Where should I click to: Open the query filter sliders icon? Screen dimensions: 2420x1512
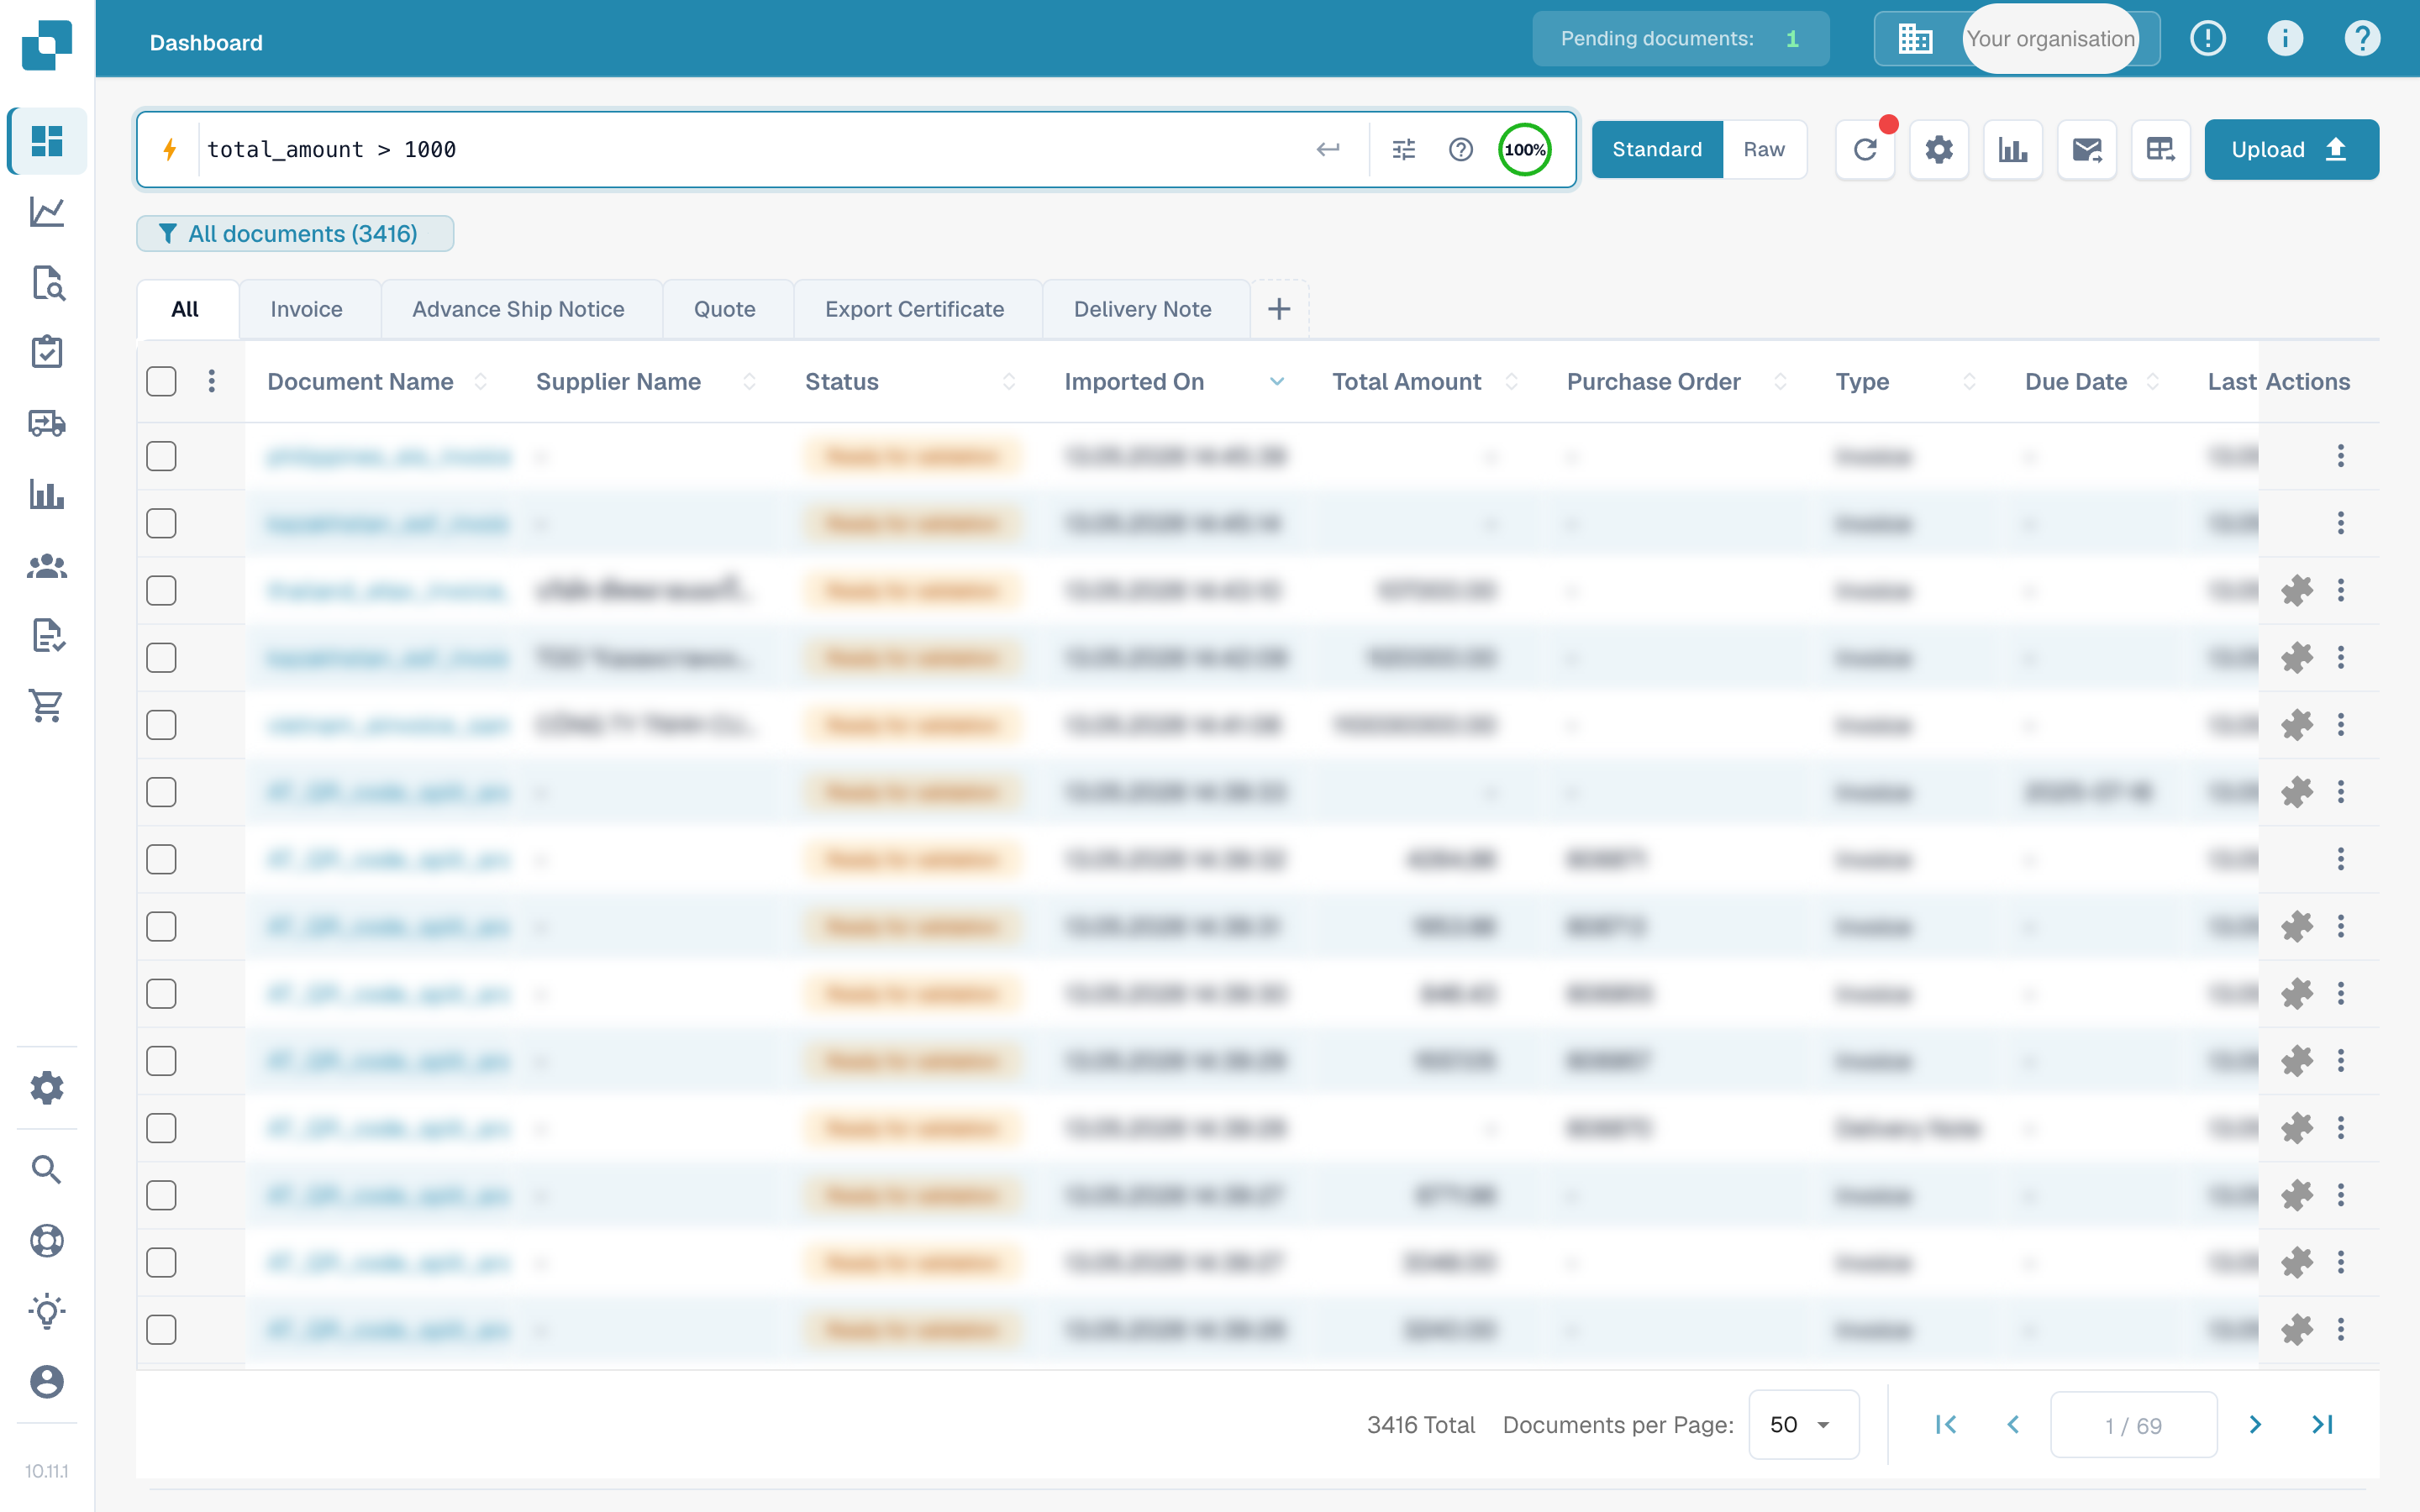pyautogui.click(x=1404, y=149)
